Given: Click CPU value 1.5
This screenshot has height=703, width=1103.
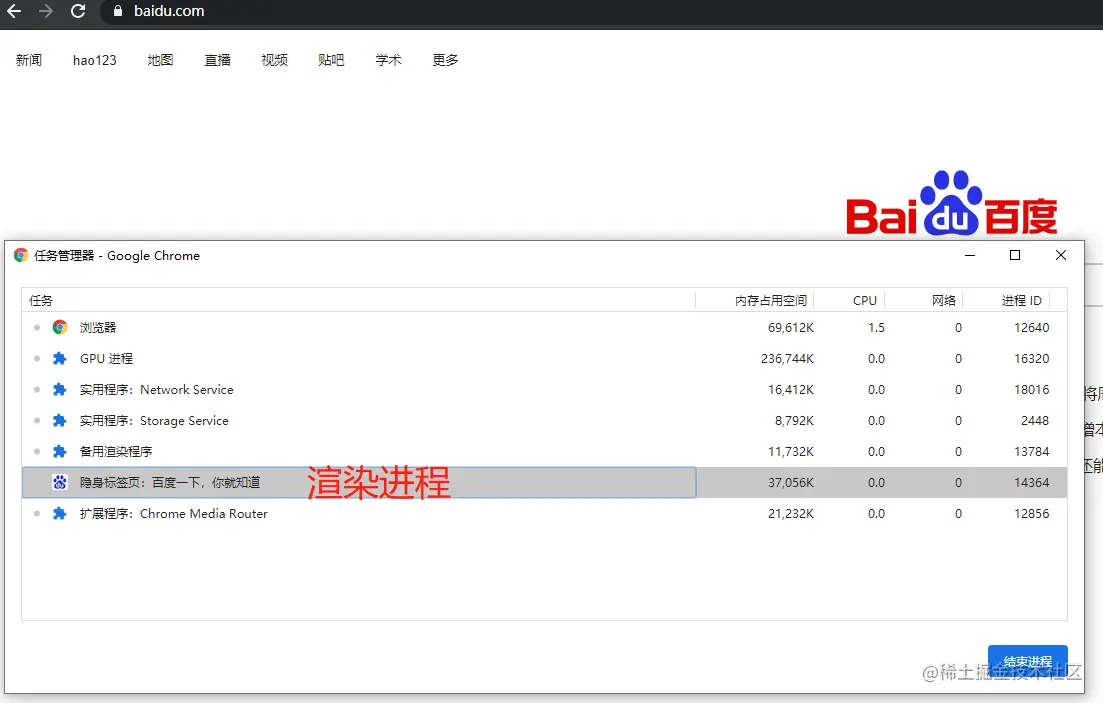Looking at the screenshot, I should pos(876,327).
